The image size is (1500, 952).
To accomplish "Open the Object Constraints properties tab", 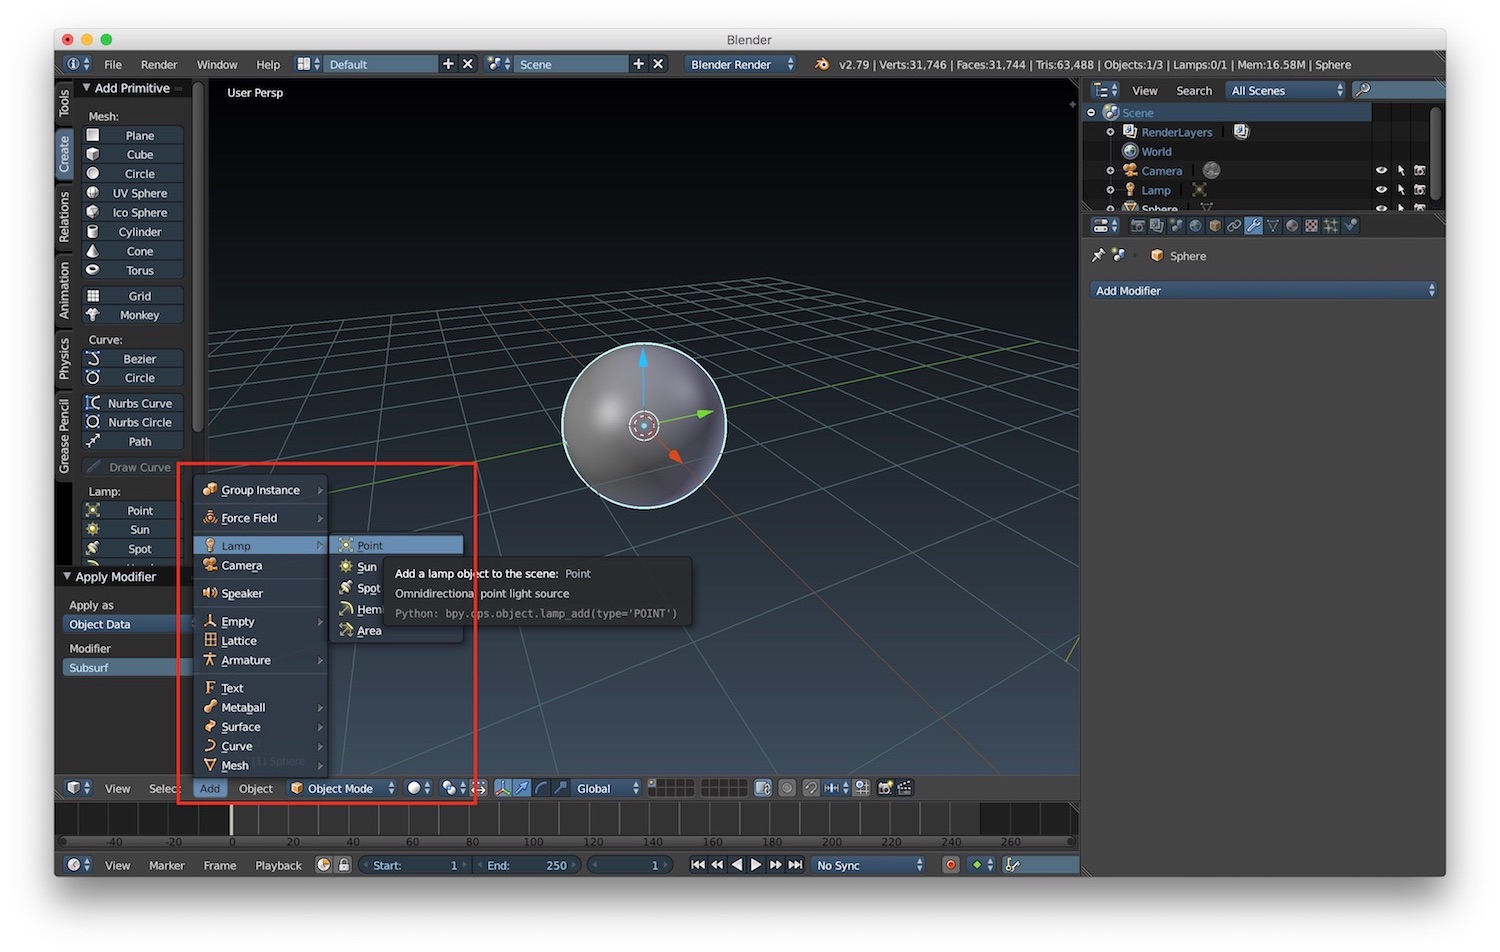I will [1234, 226].
